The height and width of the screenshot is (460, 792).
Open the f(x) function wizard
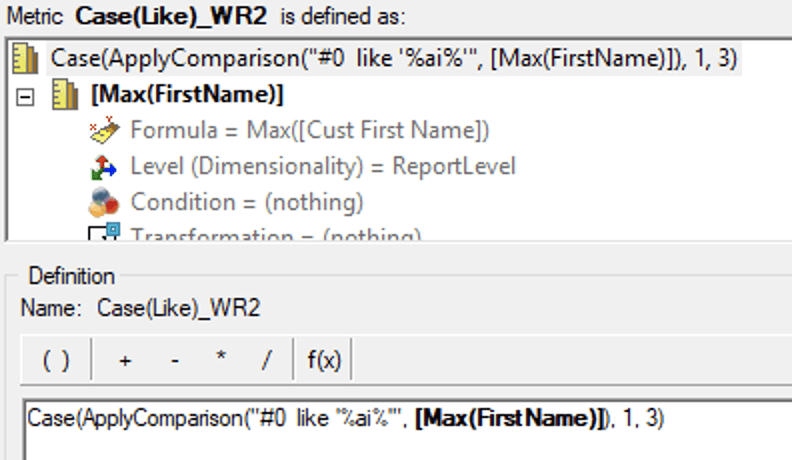point(324,360)
